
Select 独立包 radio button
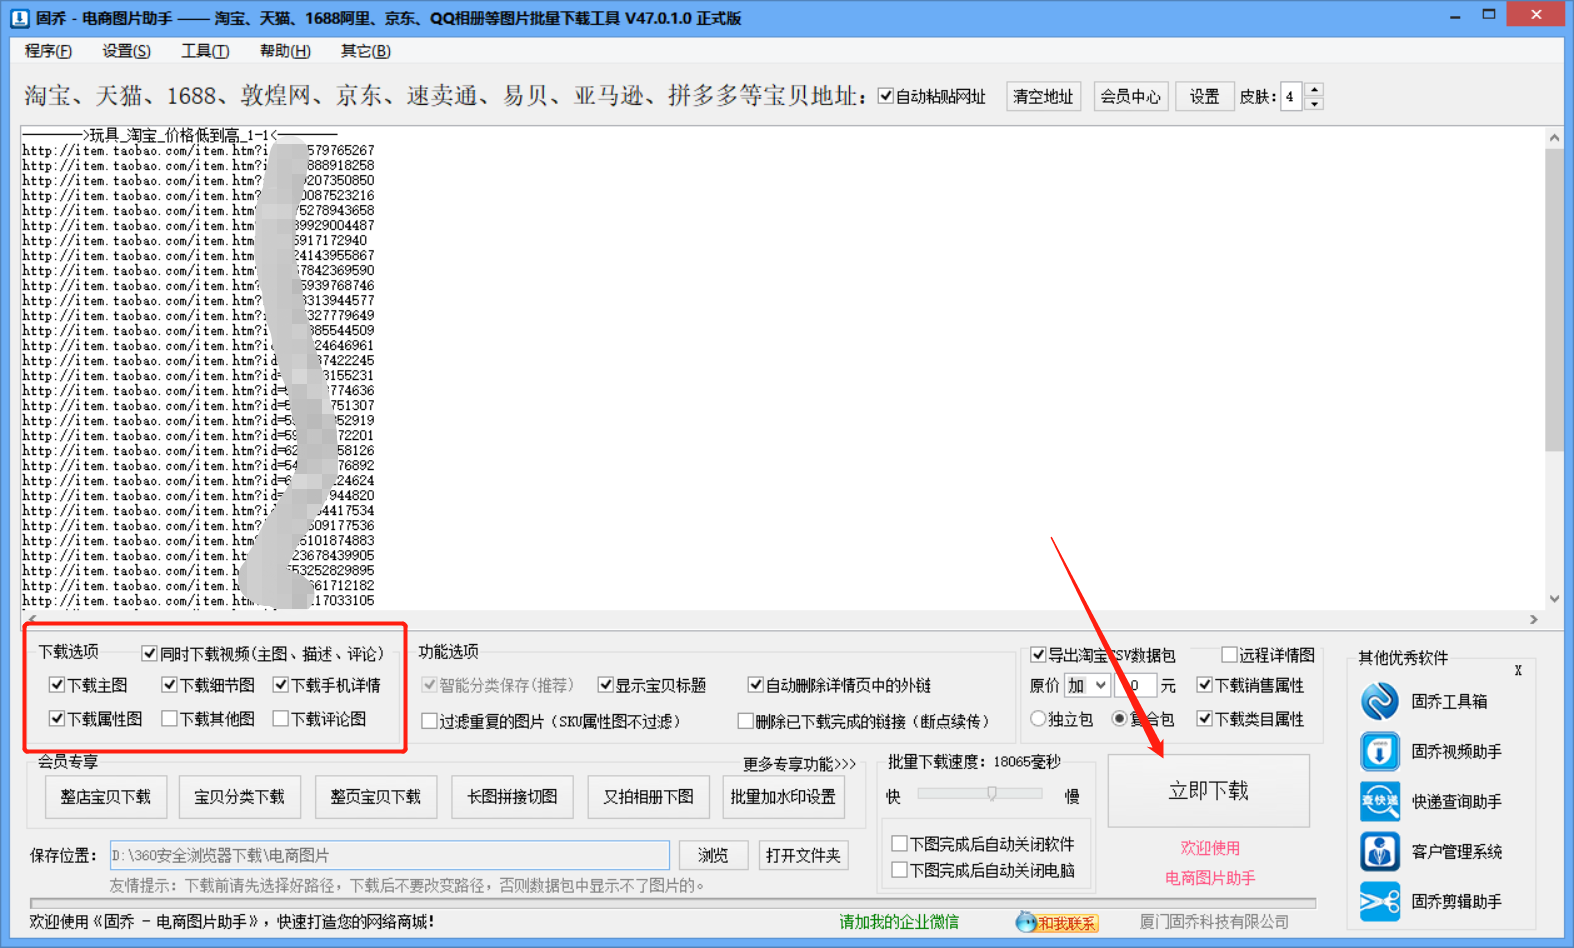pos(1038,719)
